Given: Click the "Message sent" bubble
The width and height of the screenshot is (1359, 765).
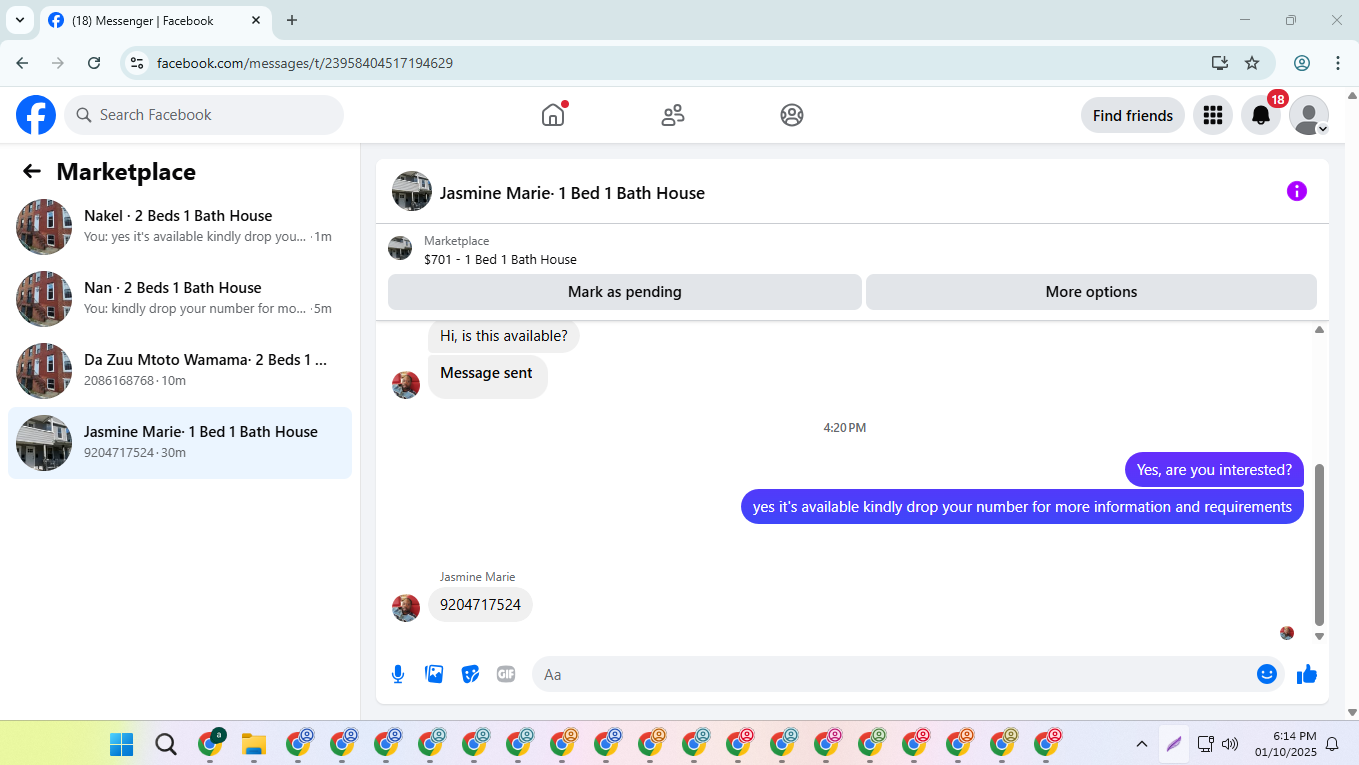Looking at the screenshot, I should (x=487, y=376).
